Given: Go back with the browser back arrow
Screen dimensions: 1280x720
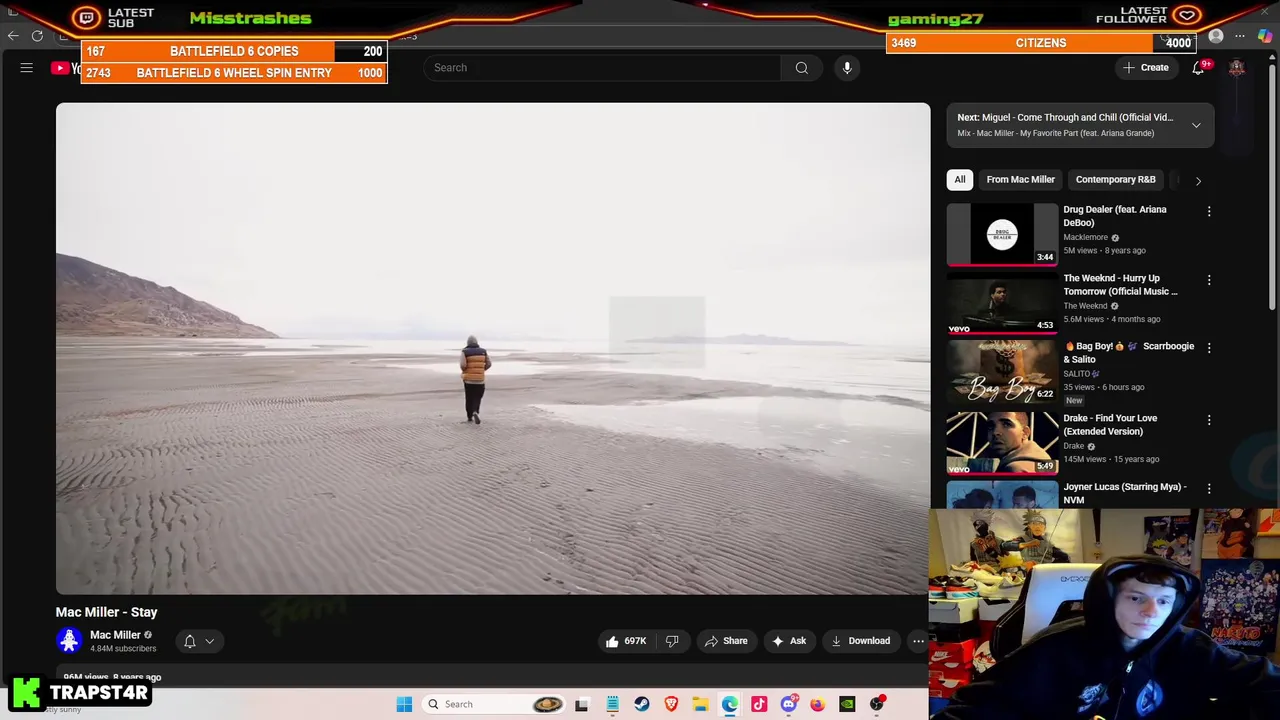Looking at the screenshot, I should click(x=13, y=36).
